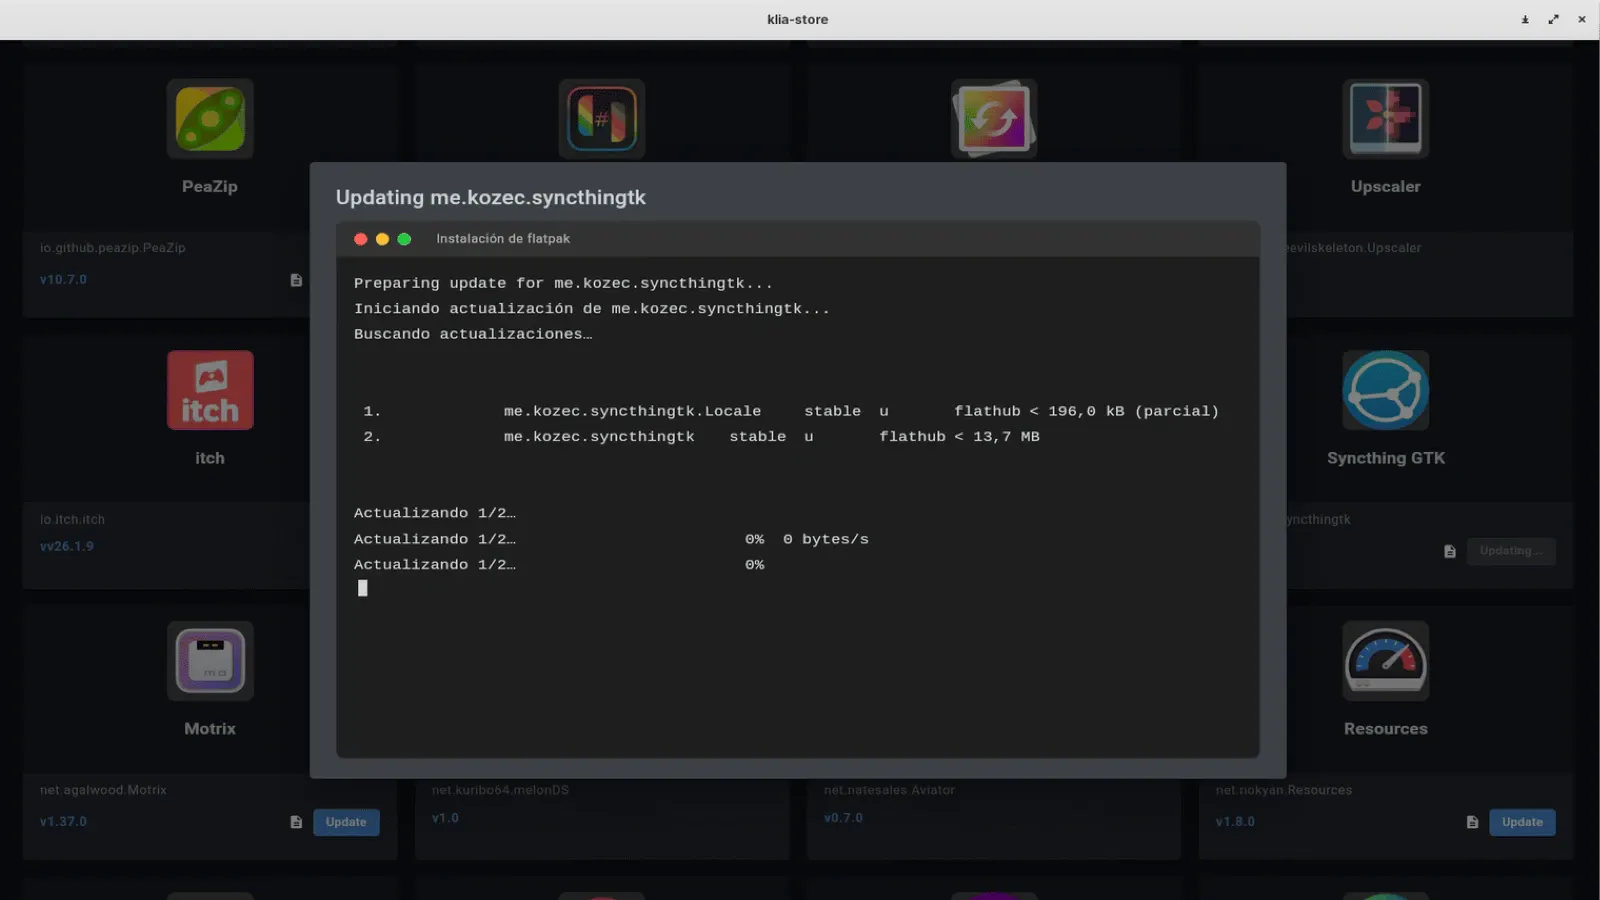
Task: Click the '0 bytes/s' transfer speed
Action: (826, 540)
